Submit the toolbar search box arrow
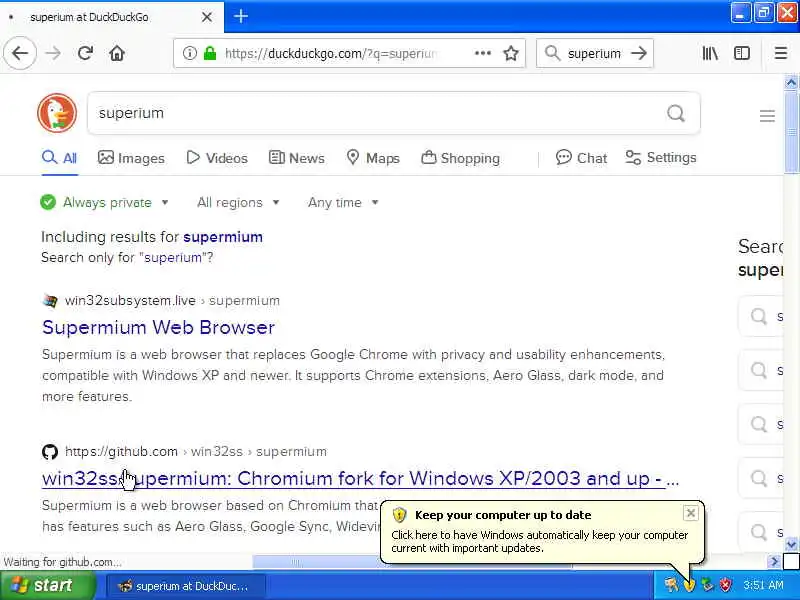 tap(638, 53)
